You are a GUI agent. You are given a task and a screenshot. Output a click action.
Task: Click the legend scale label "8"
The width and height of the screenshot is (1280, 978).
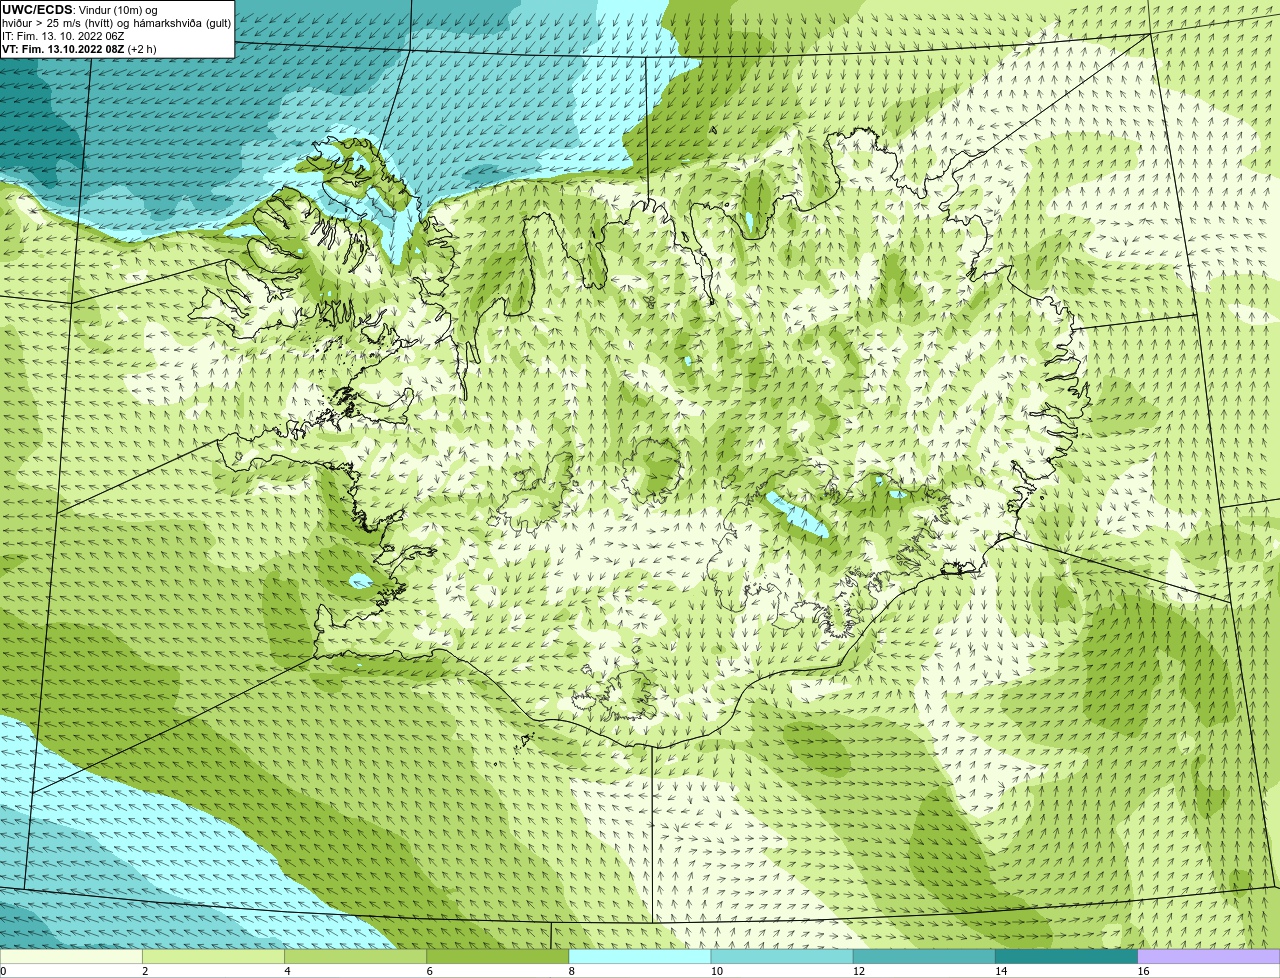[x=572, y=971]
